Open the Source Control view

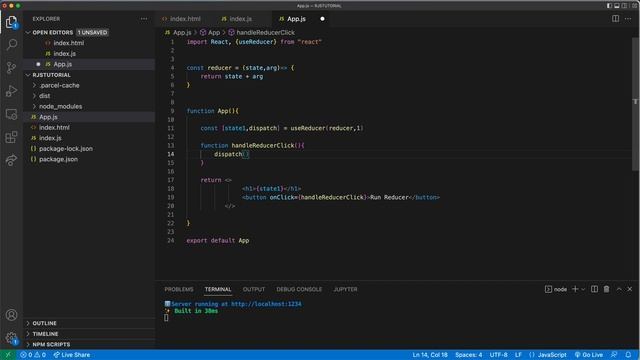pyautogui.click(x=11, y=67)
